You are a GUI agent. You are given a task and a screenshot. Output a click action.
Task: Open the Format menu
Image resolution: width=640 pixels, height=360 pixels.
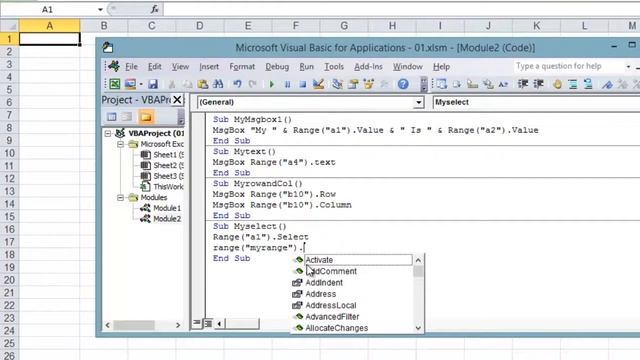(x=242, y=67)
